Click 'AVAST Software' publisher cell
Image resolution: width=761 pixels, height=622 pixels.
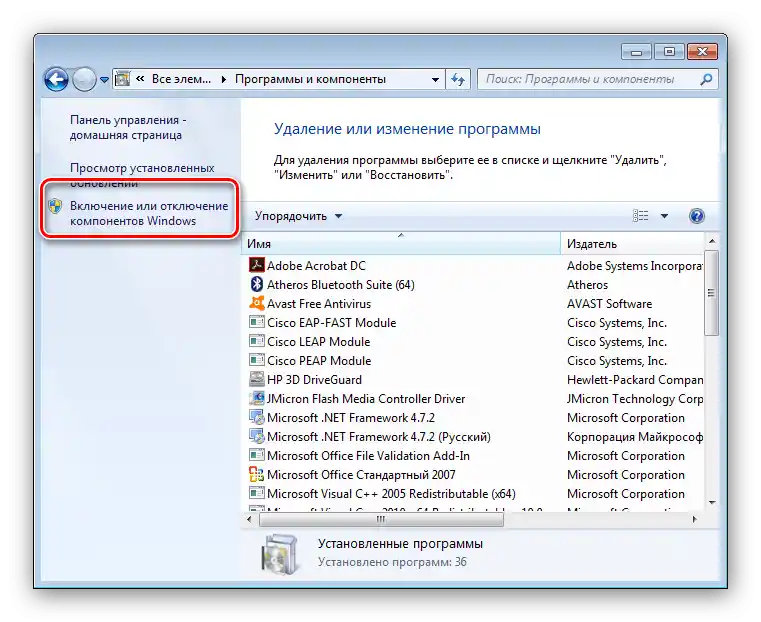[610, 304]
